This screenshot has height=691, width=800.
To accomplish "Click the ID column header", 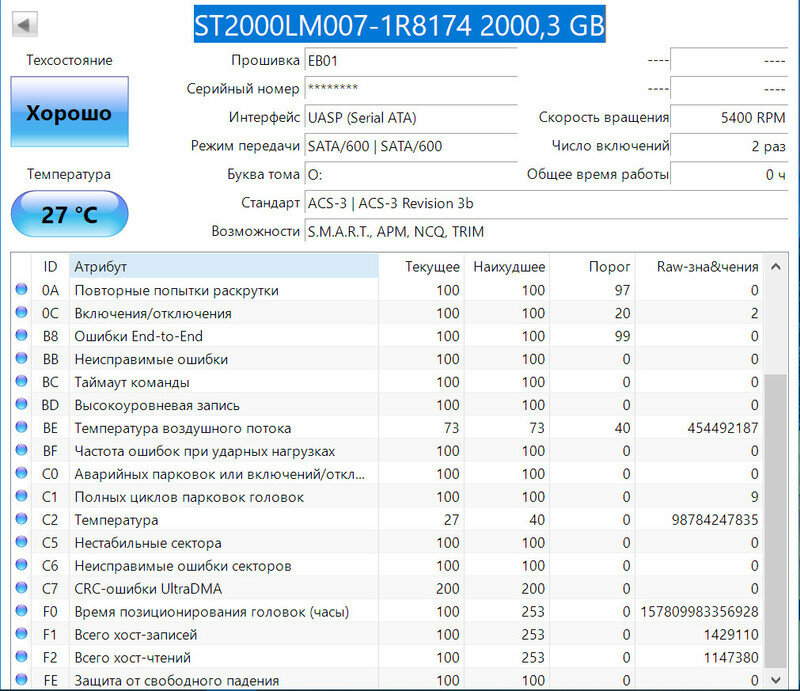I will click(50, 266).
